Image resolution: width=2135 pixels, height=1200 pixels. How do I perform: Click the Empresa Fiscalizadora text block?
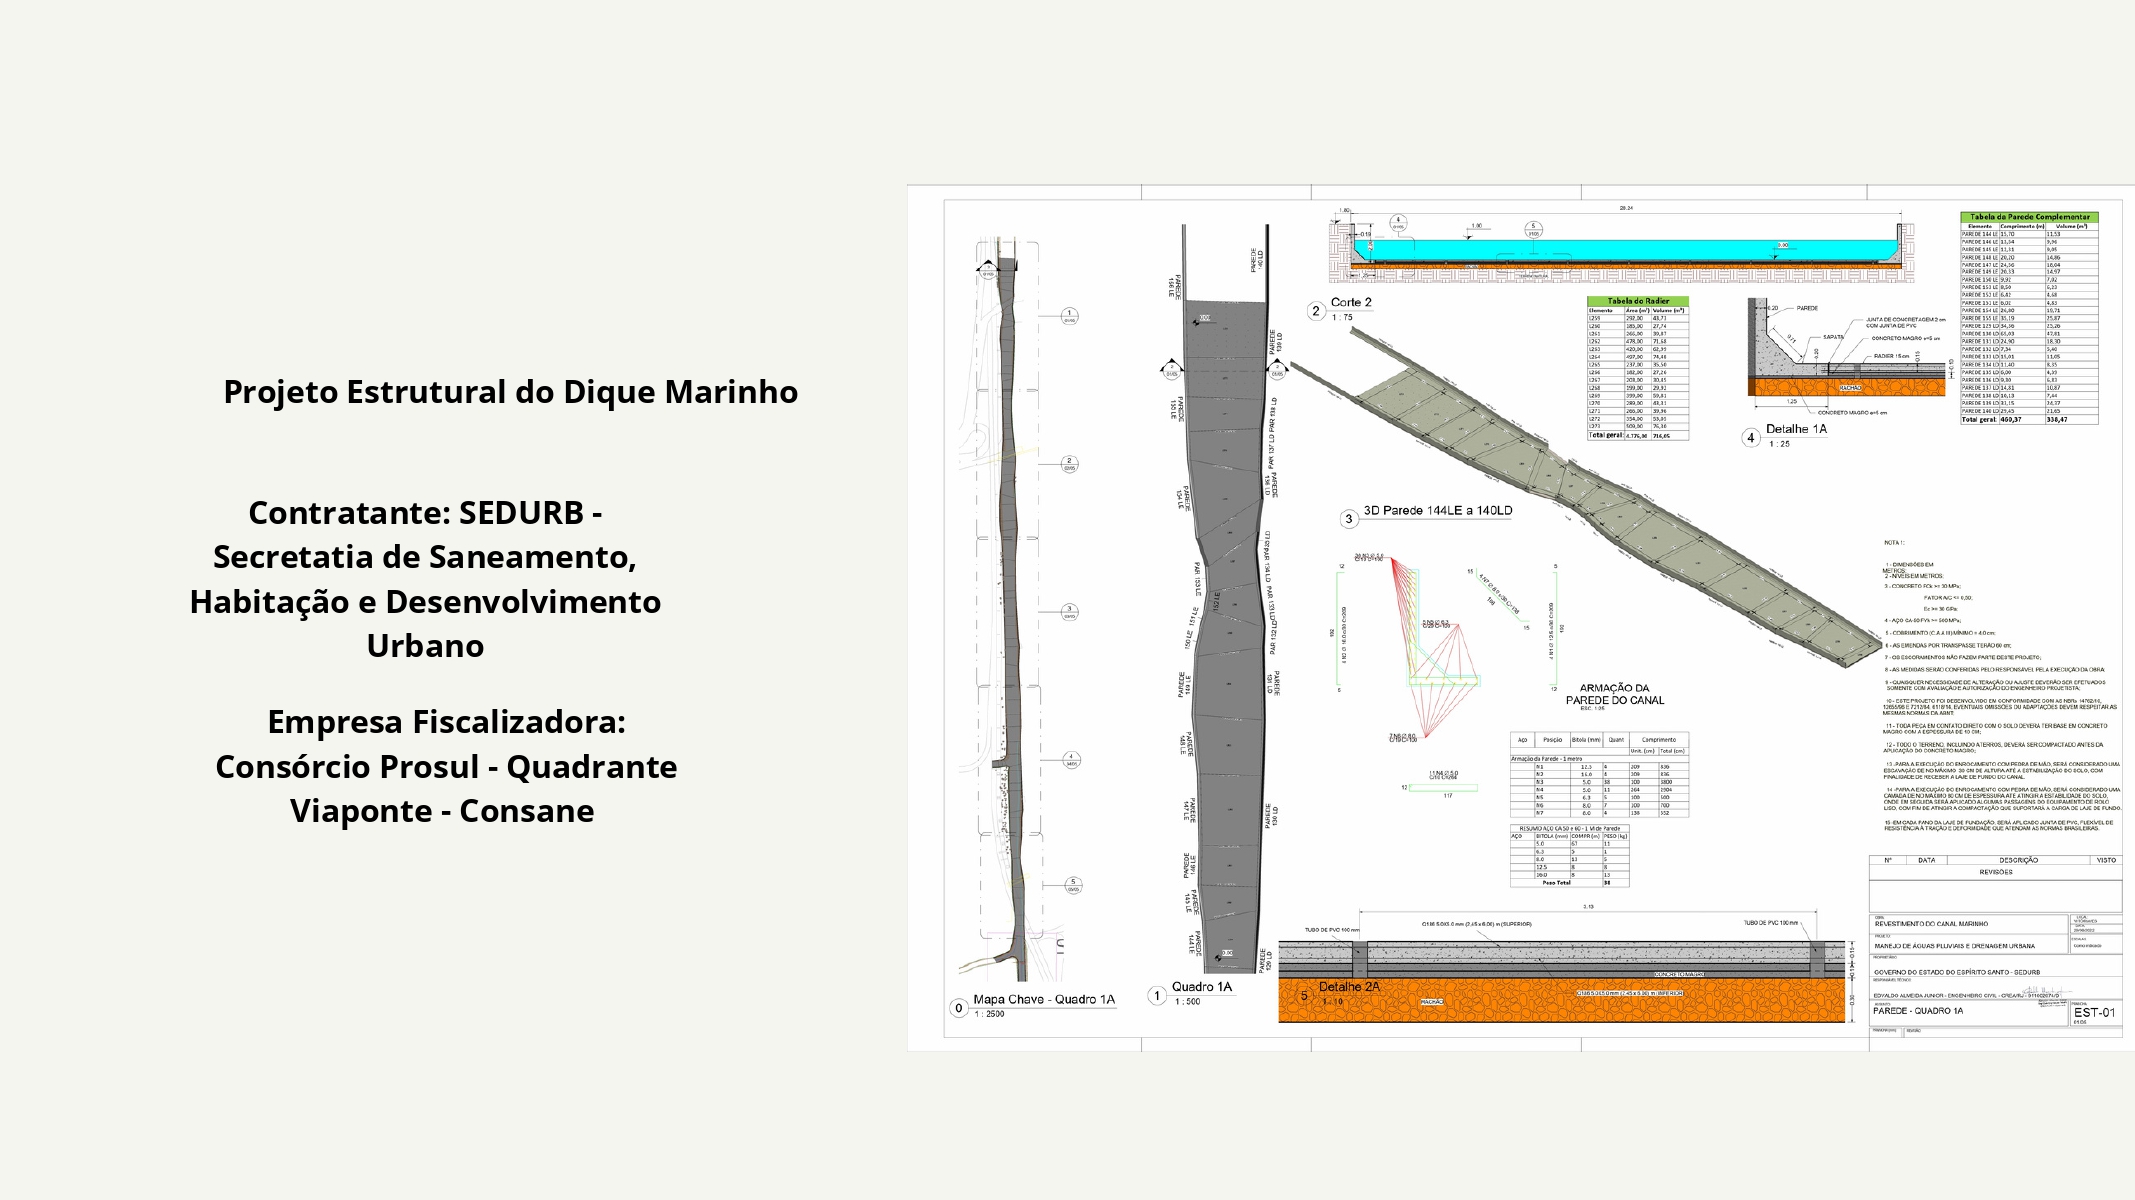coord(446,766)
